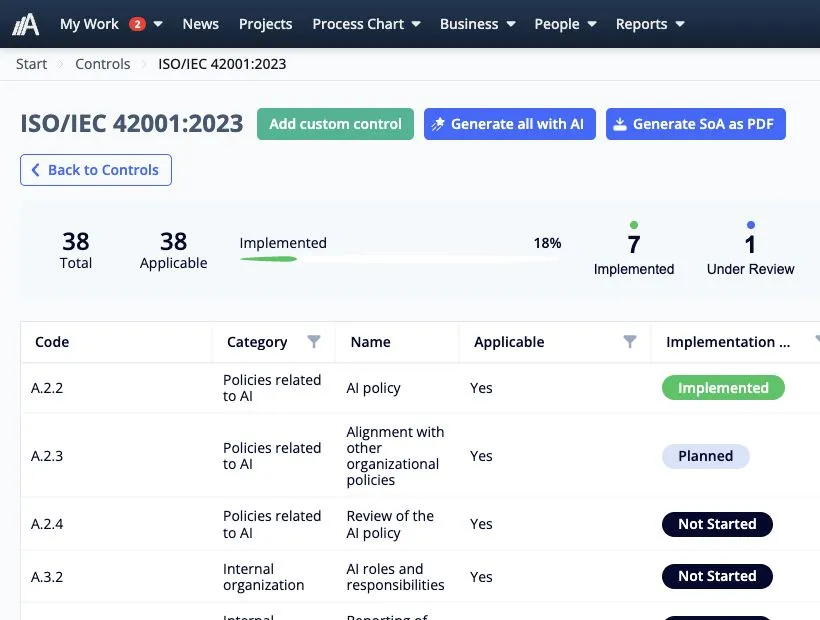The height and width of the screenshot is (620, 820).
Task: Go Back to Controls
Action: pyautogui.click(x=96, y=170)
